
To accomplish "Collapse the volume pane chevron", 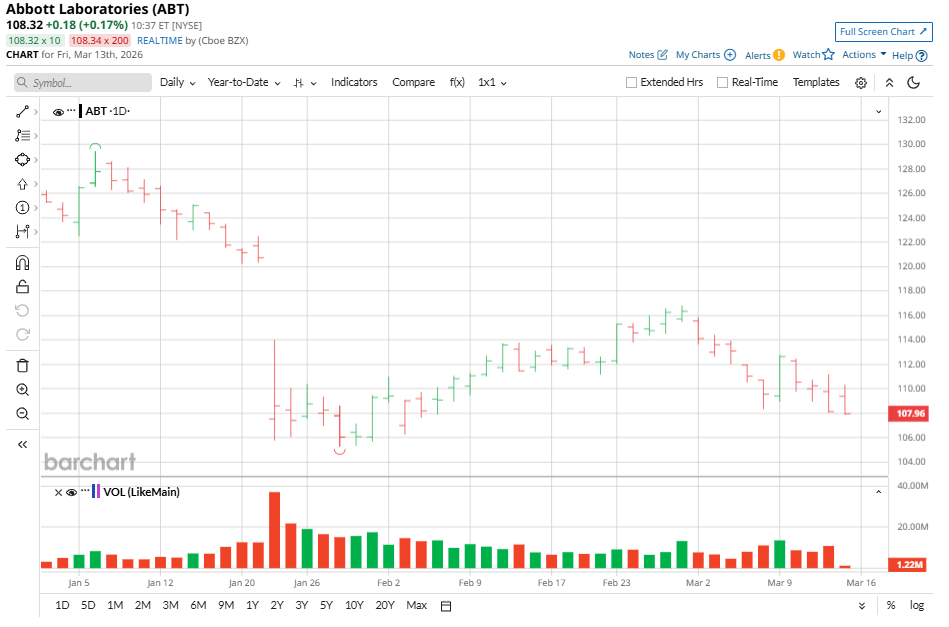I will 879,492.
